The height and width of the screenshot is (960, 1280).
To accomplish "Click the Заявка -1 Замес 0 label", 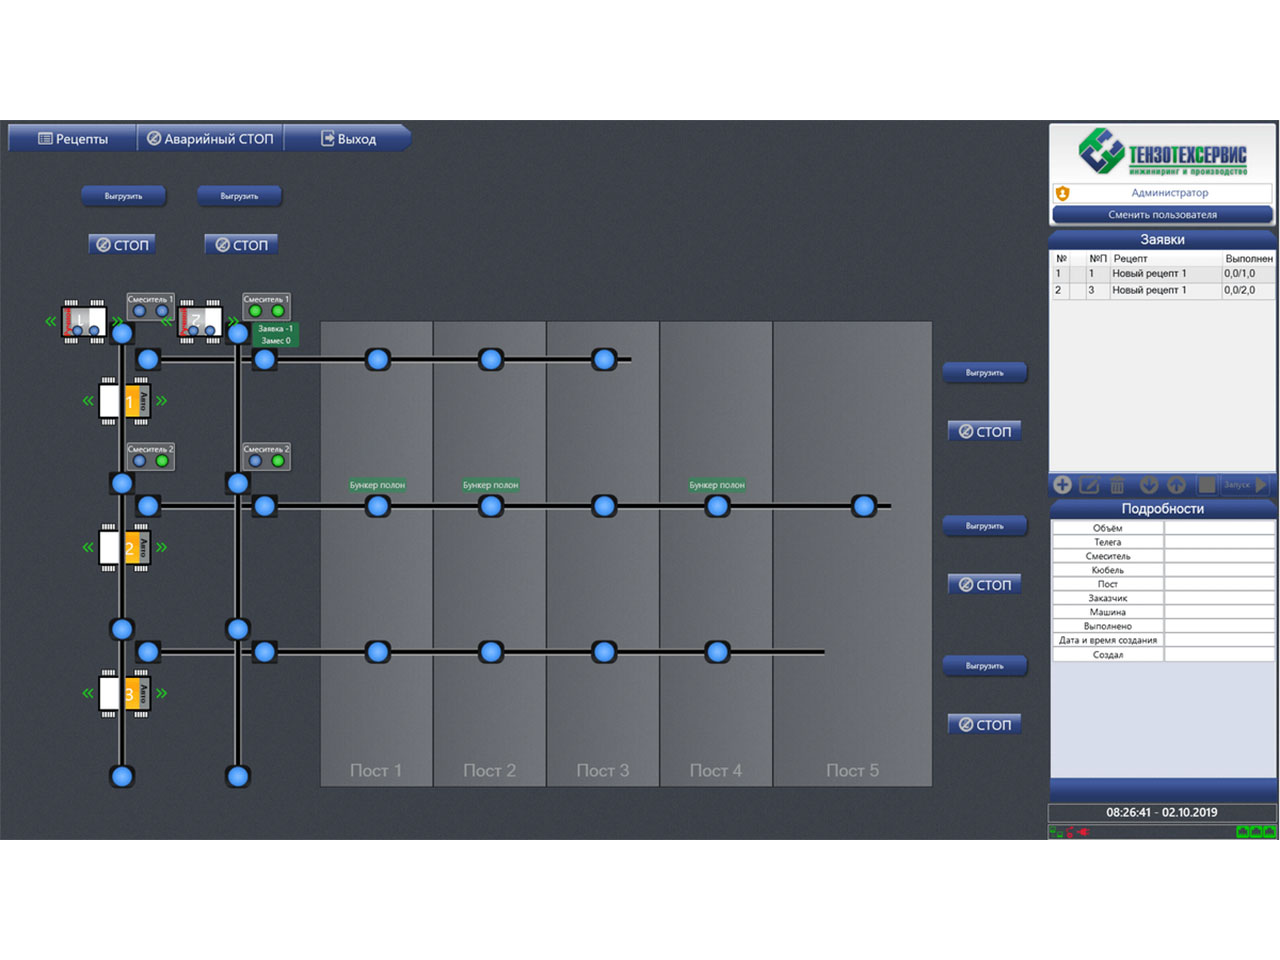I will [275, 335].
